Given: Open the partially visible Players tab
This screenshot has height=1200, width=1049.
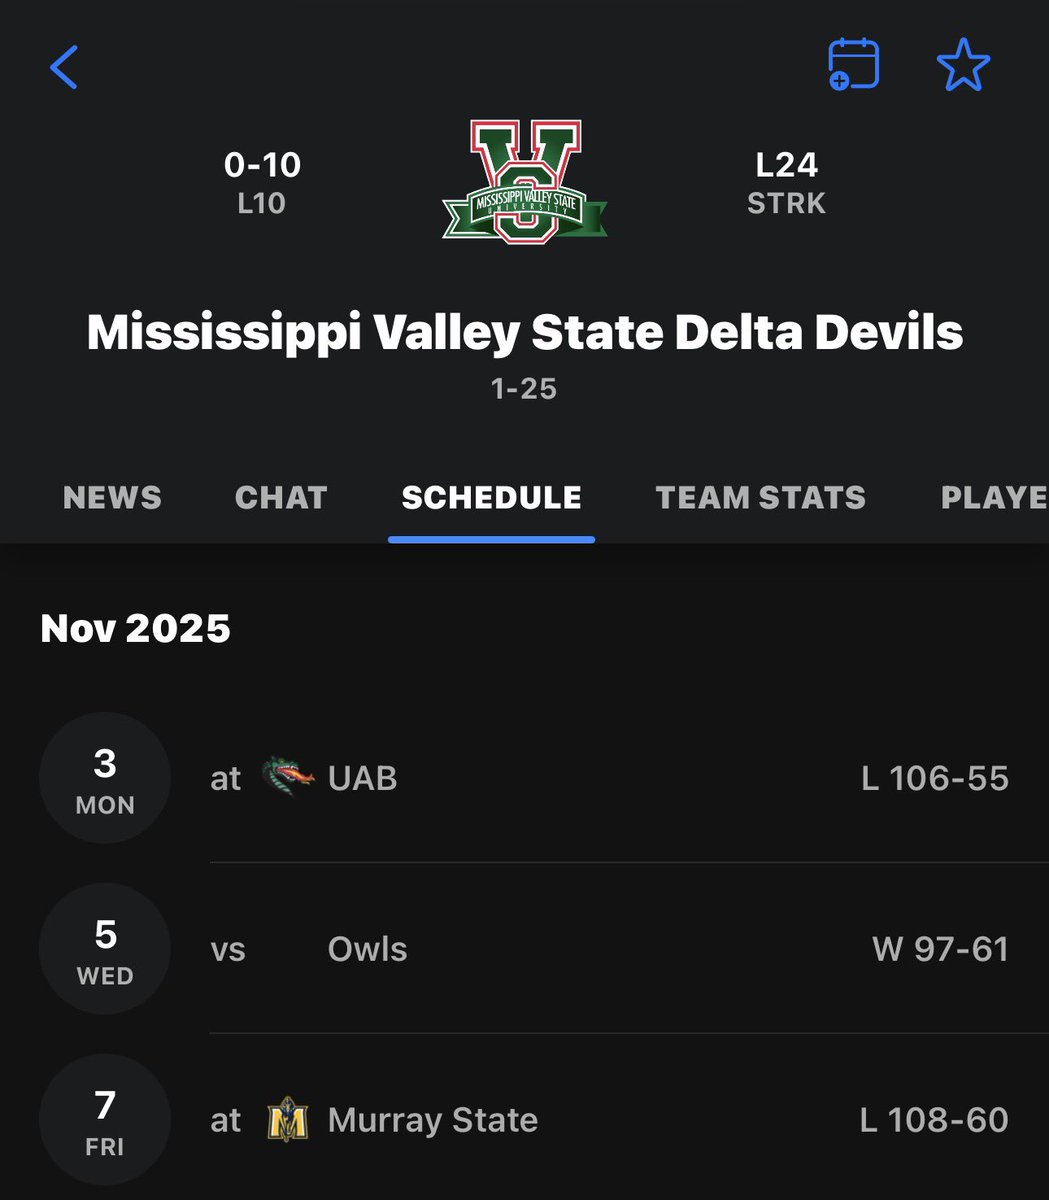Looking at the screenshot, I should [x=994, y=498].
